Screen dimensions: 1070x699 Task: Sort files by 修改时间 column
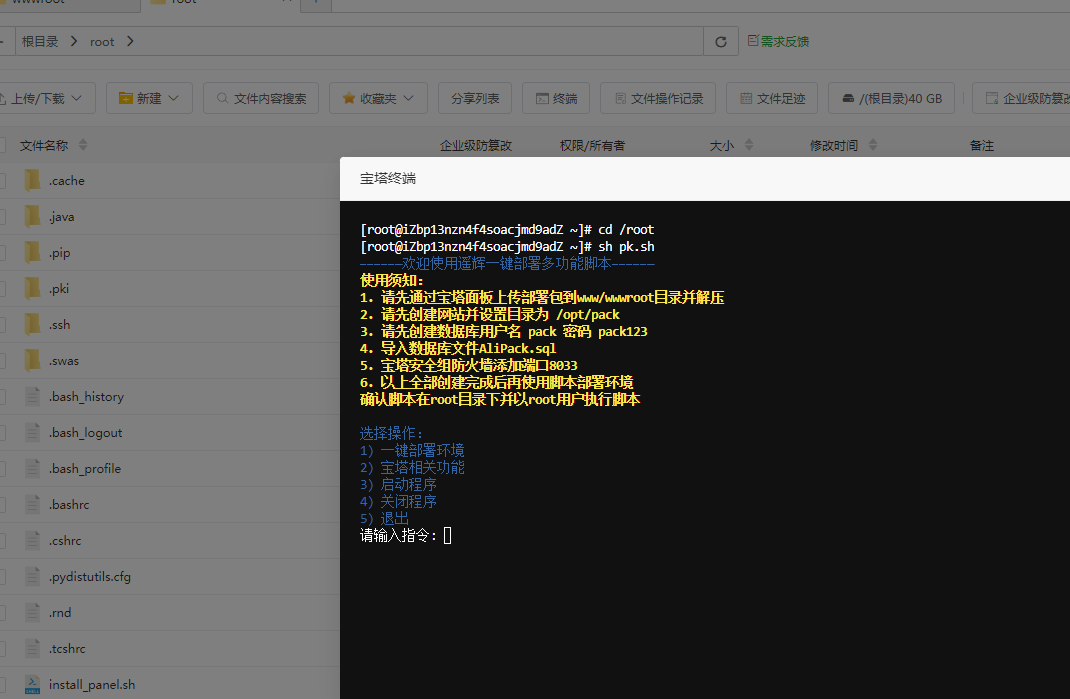pyautogui.click(x=834, y=145)
